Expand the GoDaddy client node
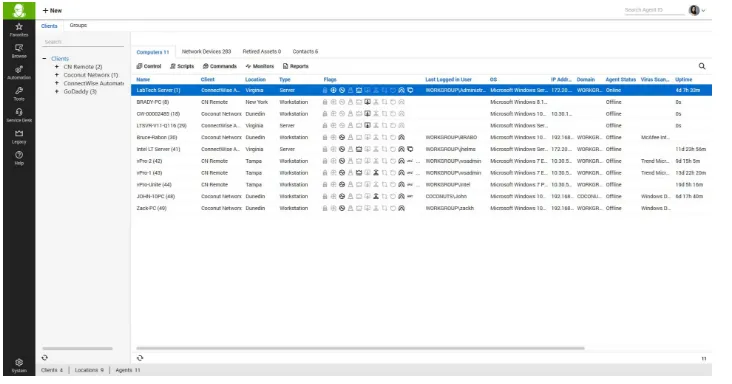The height and width of the screenshot is (384, 732). click(57, 91)
